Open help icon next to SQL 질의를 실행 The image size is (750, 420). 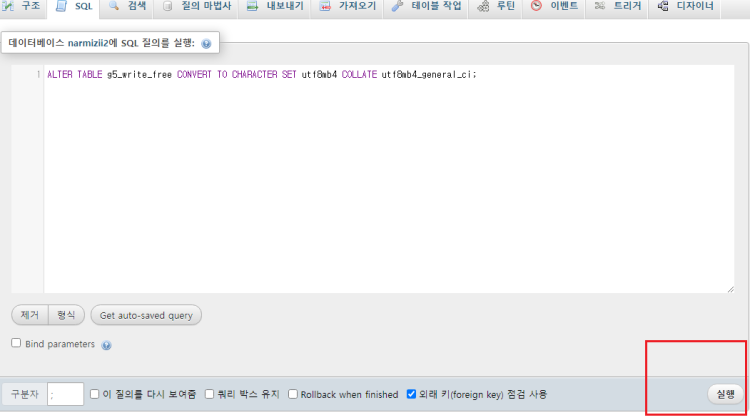tap(206, 45)
